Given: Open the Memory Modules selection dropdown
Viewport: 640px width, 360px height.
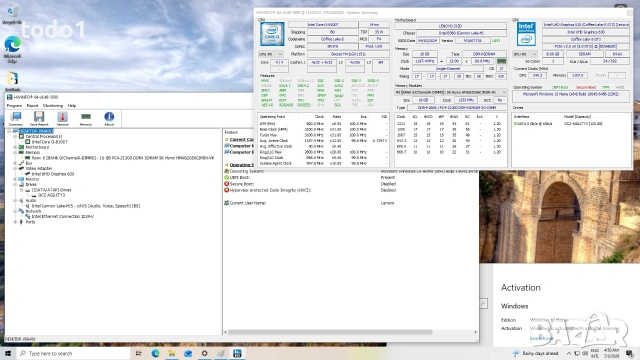Looking at the screenshot, I should [x=451, y=93].
